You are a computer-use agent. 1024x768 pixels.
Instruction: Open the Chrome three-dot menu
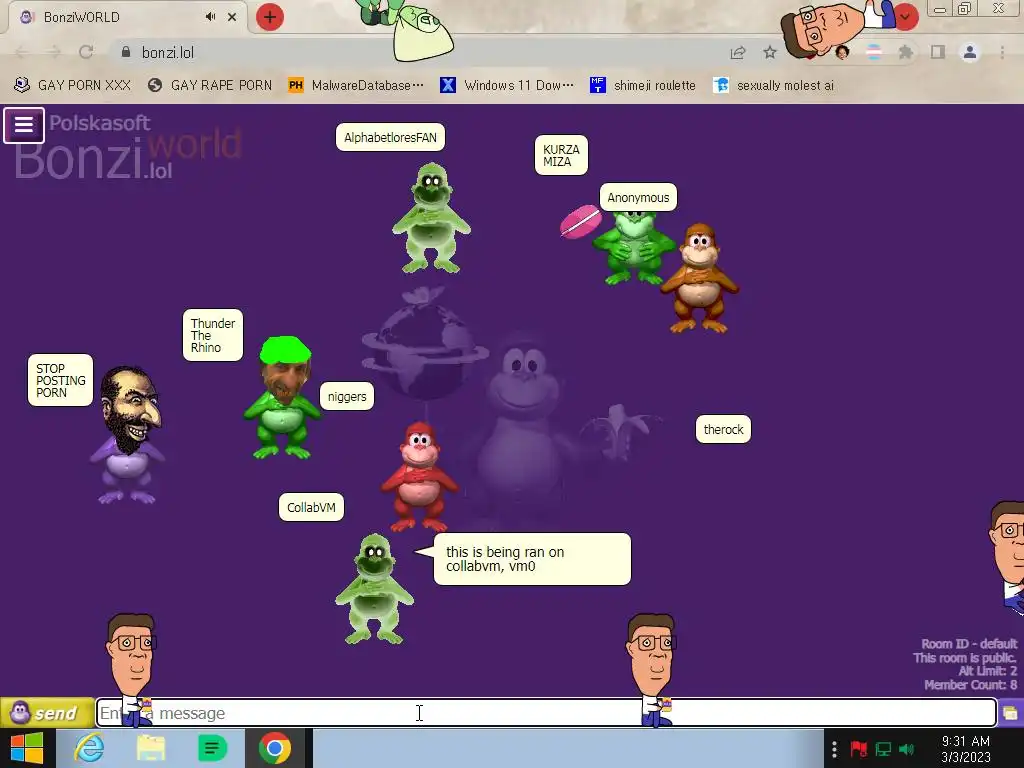(1002, 52)
